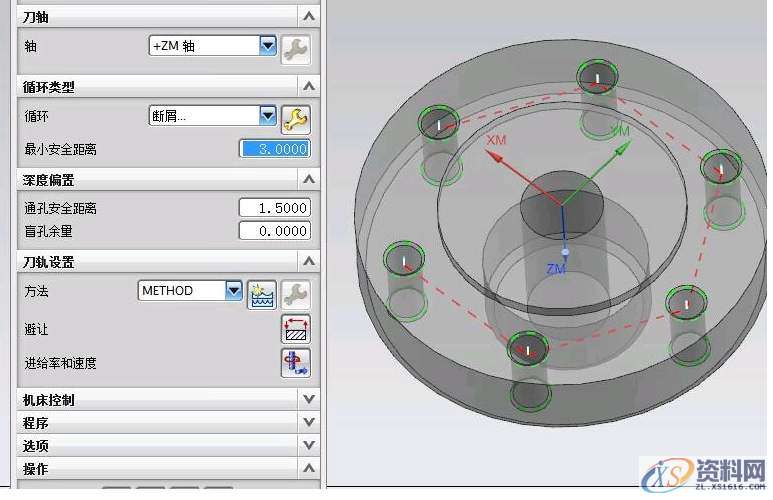This screenshot has width=773, height=500.
Task: Click the 通孔安全距离 value field
Action: [x=275, y=208]
